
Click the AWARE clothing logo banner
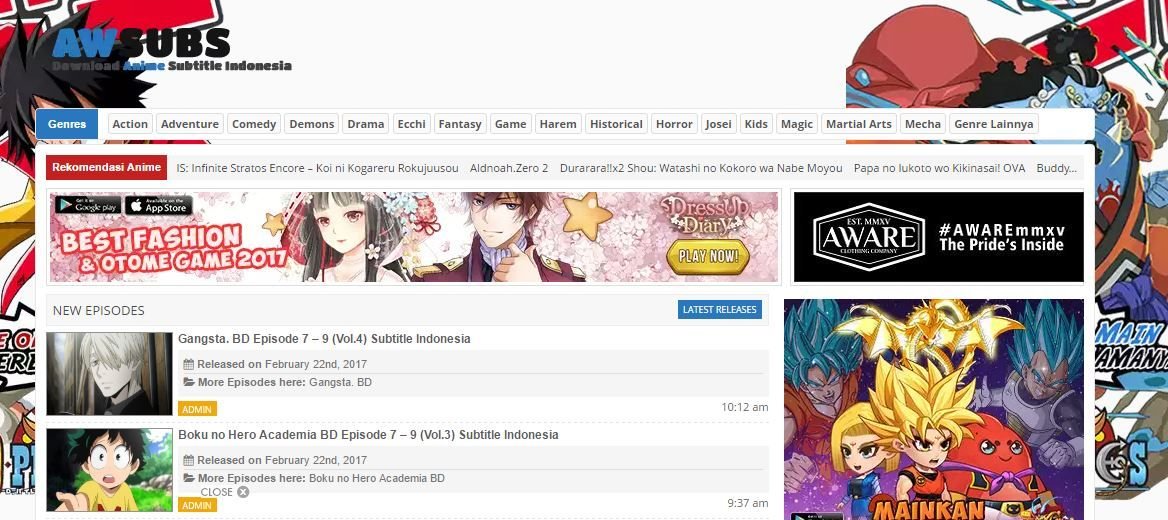[x=939, y=237]
